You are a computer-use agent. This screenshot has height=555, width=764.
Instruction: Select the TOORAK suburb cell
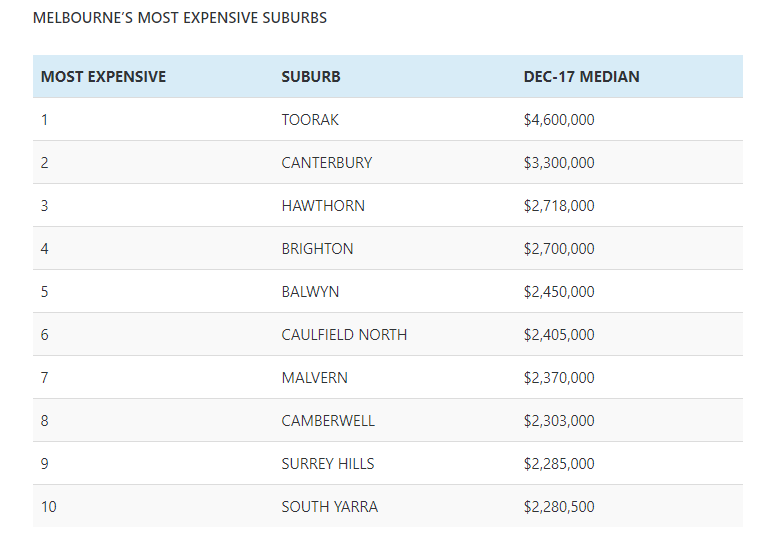(x=310, y=120)
